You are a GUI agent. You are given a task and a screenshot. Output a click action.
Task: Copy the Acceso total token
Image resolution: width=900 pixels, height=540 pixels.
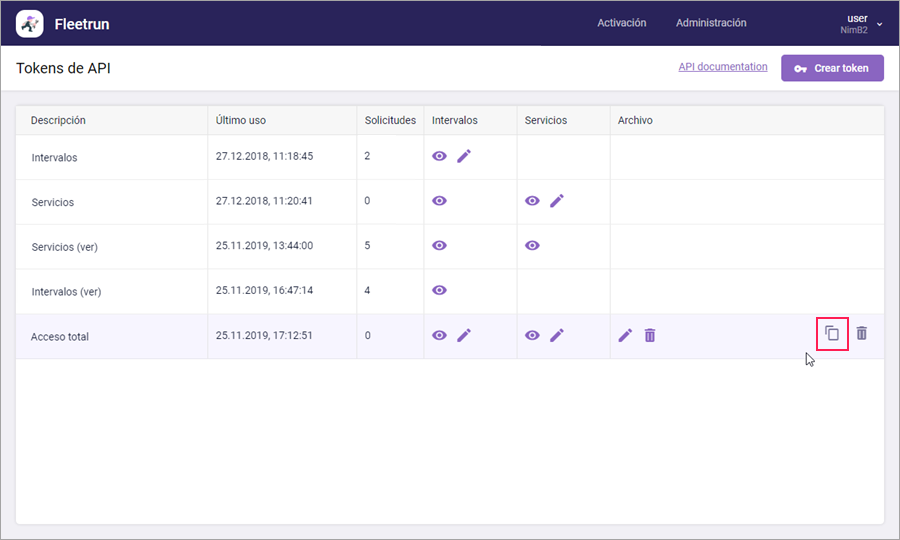click(x=832, y=333)
